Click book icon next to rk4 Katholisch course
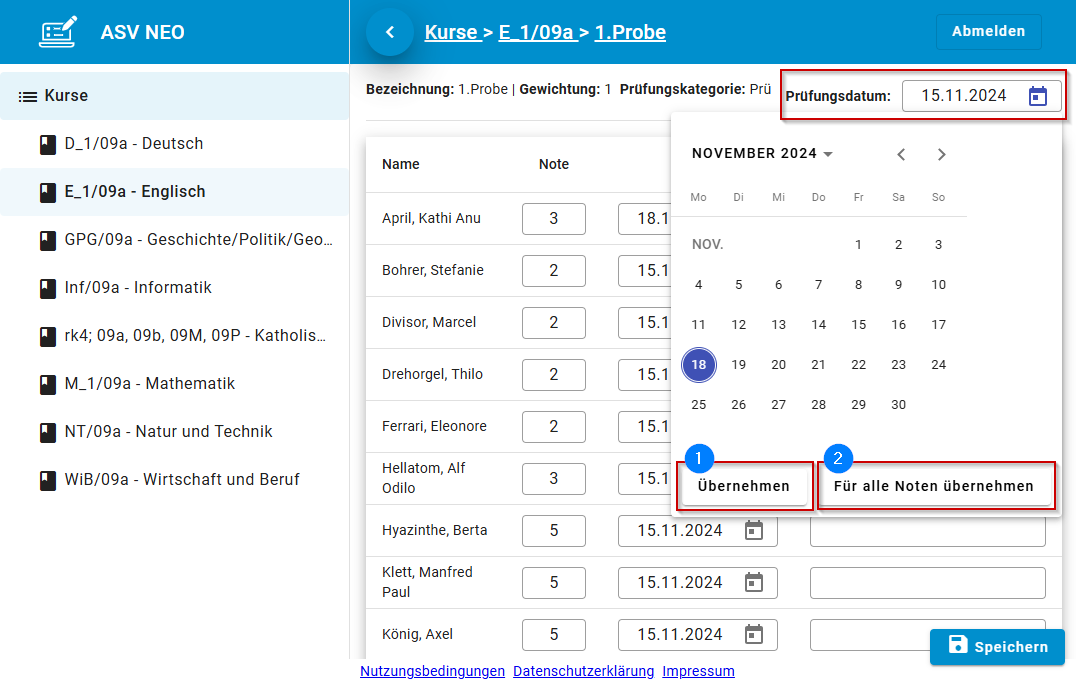1076x682 pixels. 48,337
